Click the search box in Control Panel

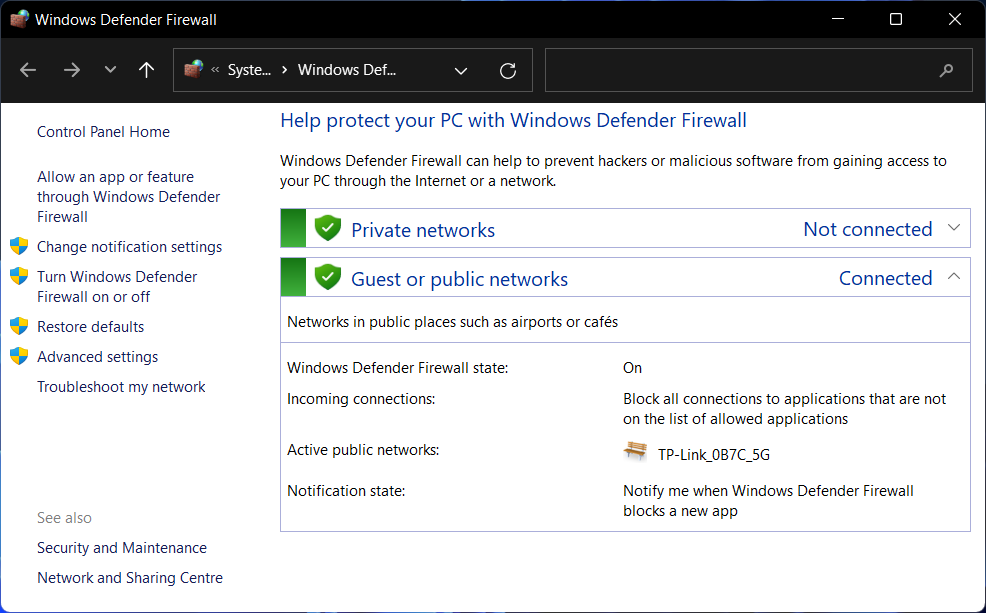point(758,70)
